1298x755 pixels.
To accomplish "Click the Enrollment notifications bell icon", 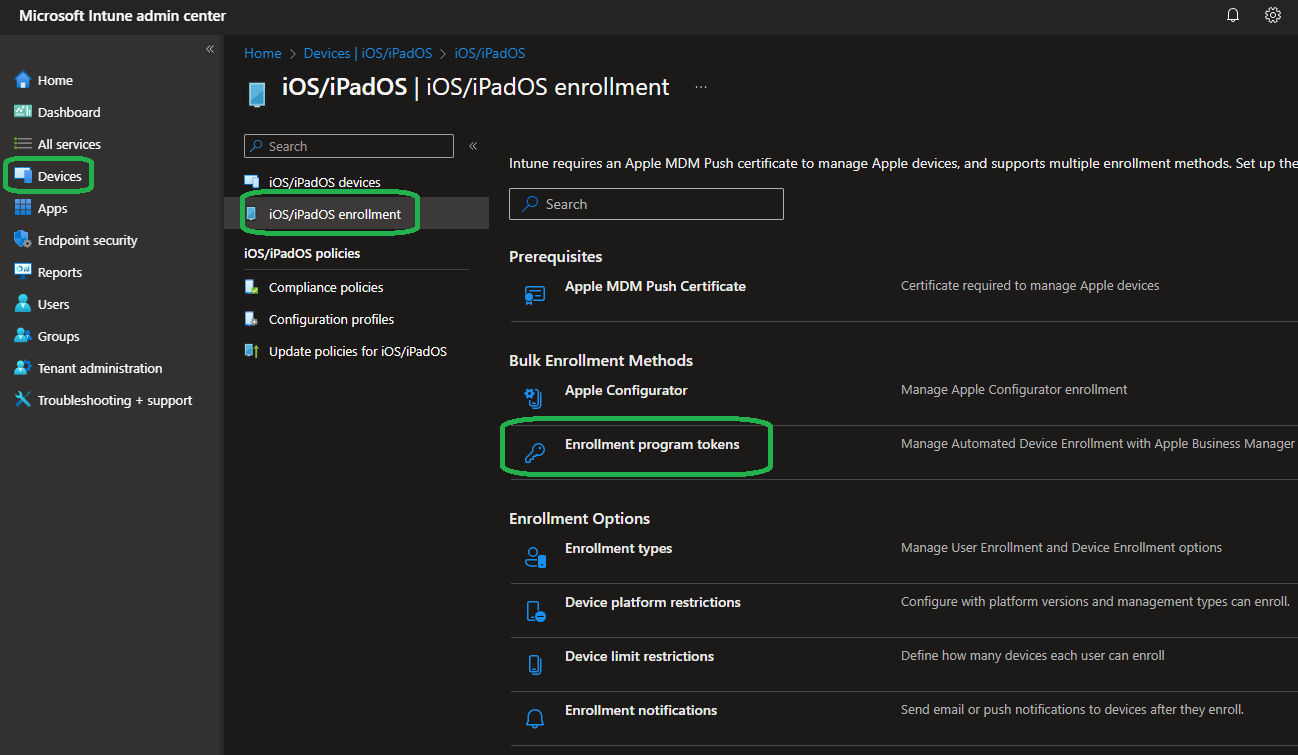I will tap(535, 718).
